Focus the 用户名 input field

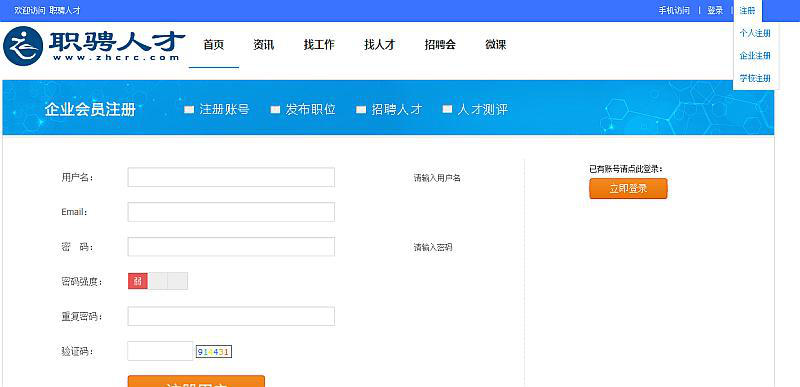tap(231, 177)
